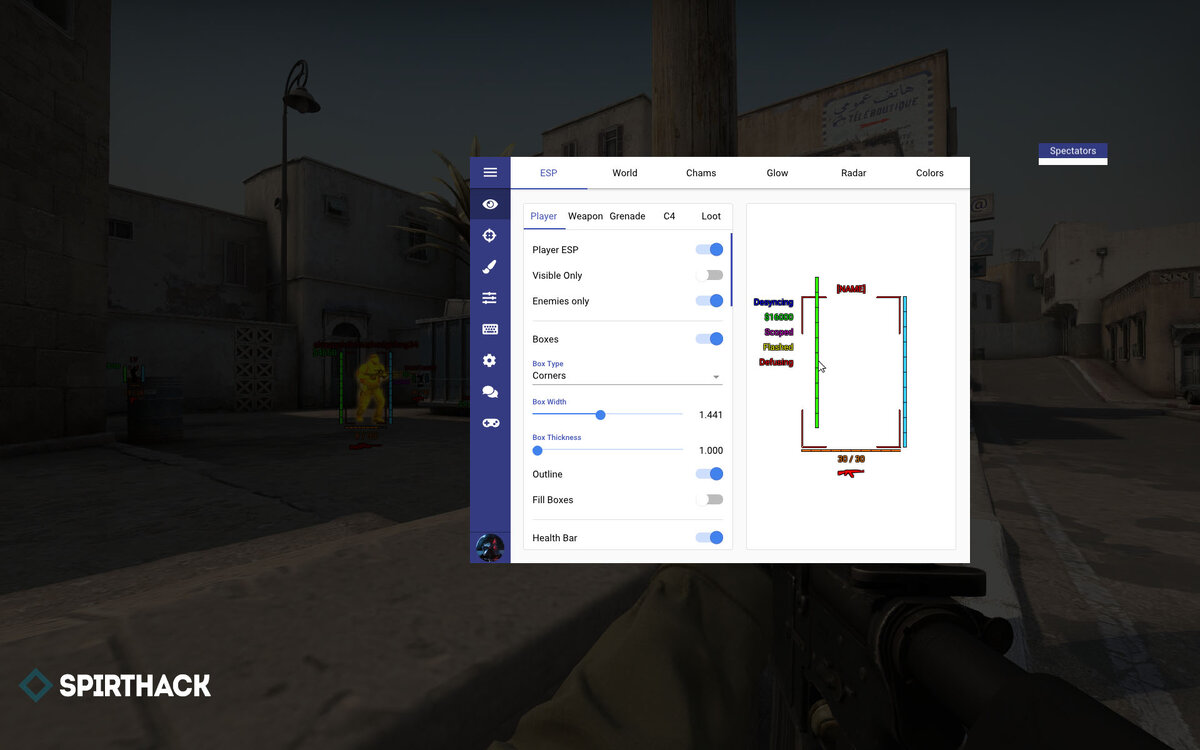
Task: Click the Spectators panel header
Action: coord(1072,151)
